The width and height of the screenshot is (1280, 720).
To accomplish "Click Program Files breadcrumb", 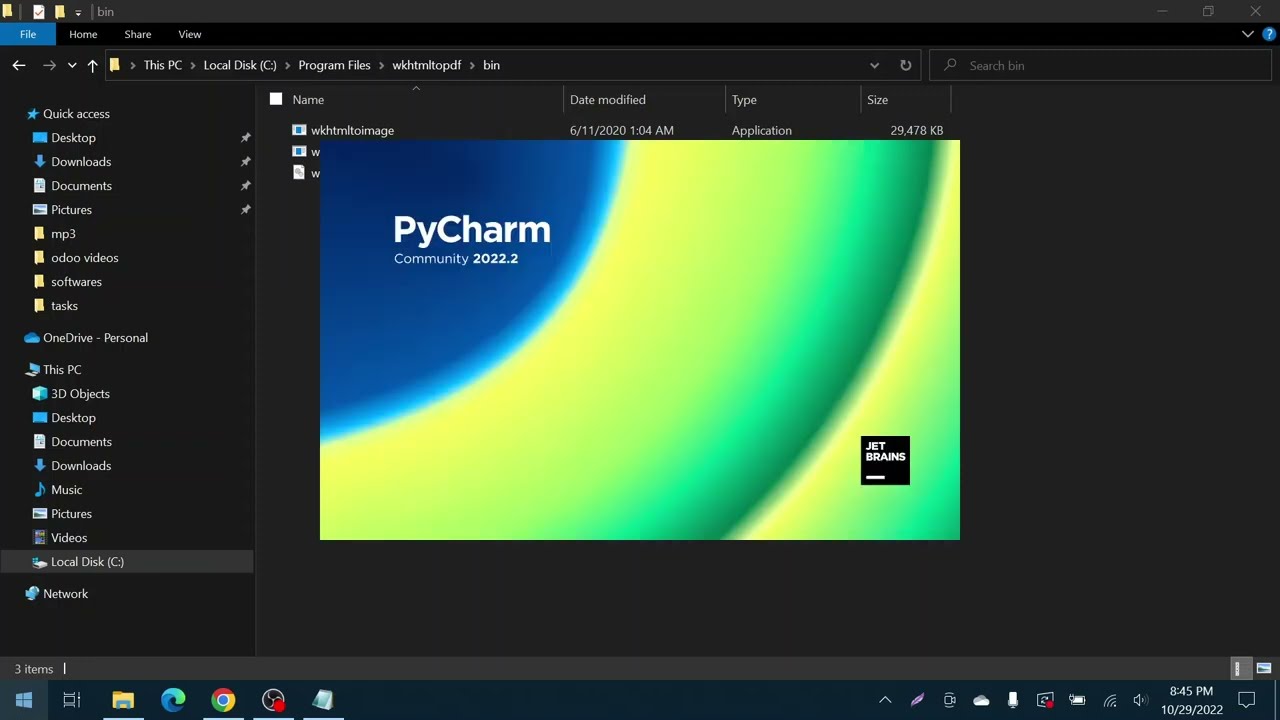I will pos(334,65).
